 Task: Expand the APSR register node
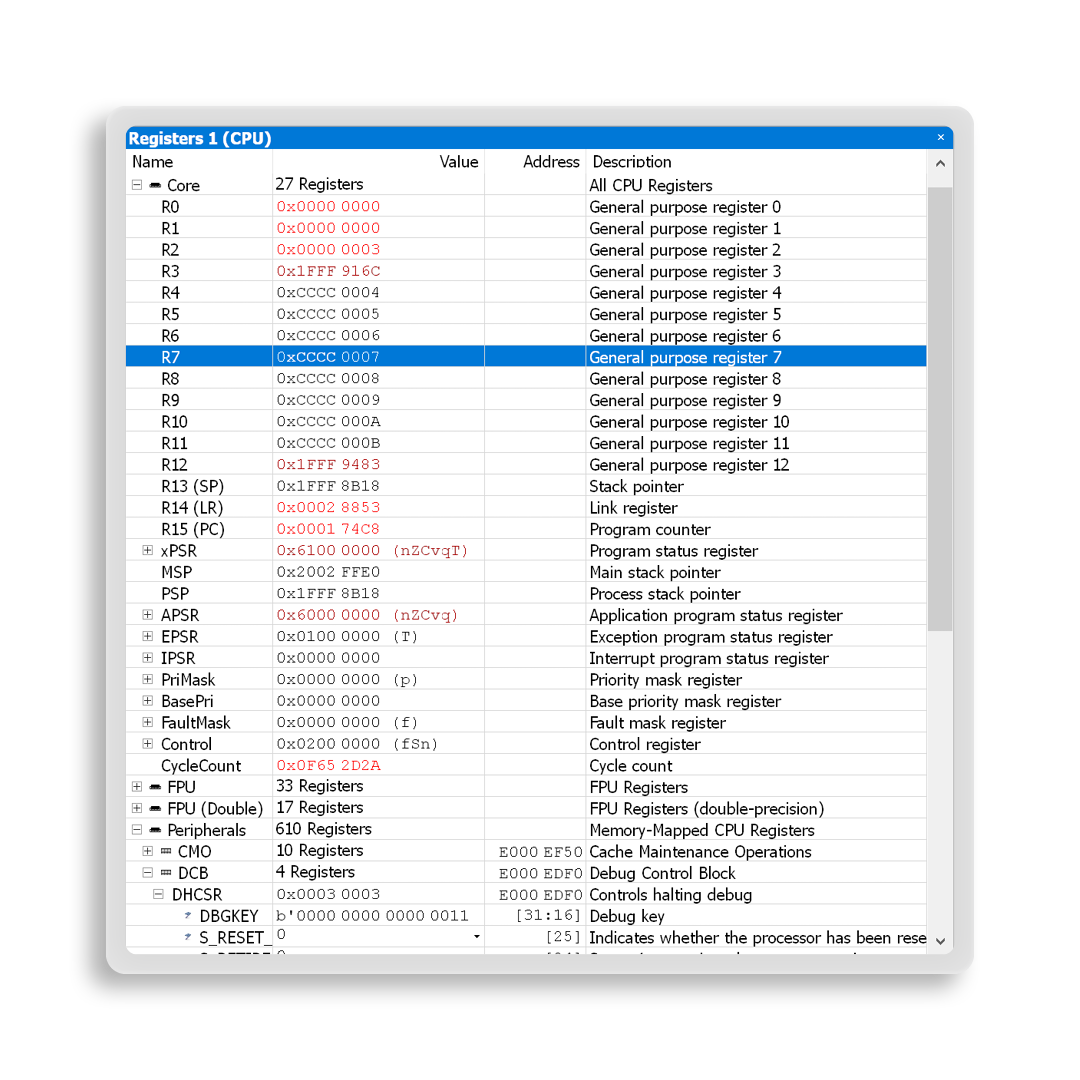(147, 616)
